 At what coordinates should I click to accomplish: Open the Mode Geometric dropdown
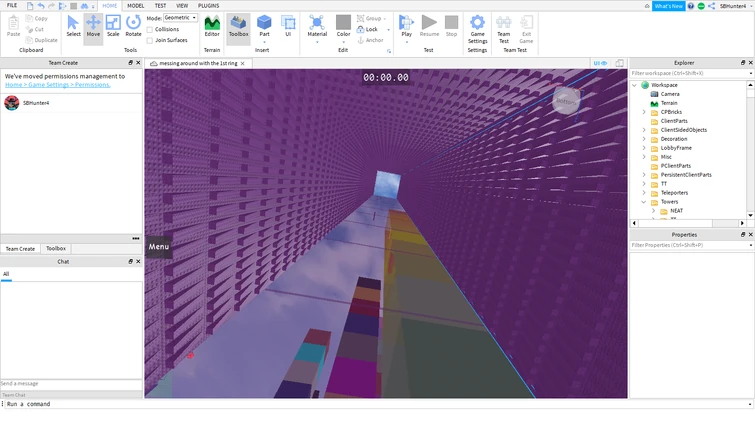(181, 18)
